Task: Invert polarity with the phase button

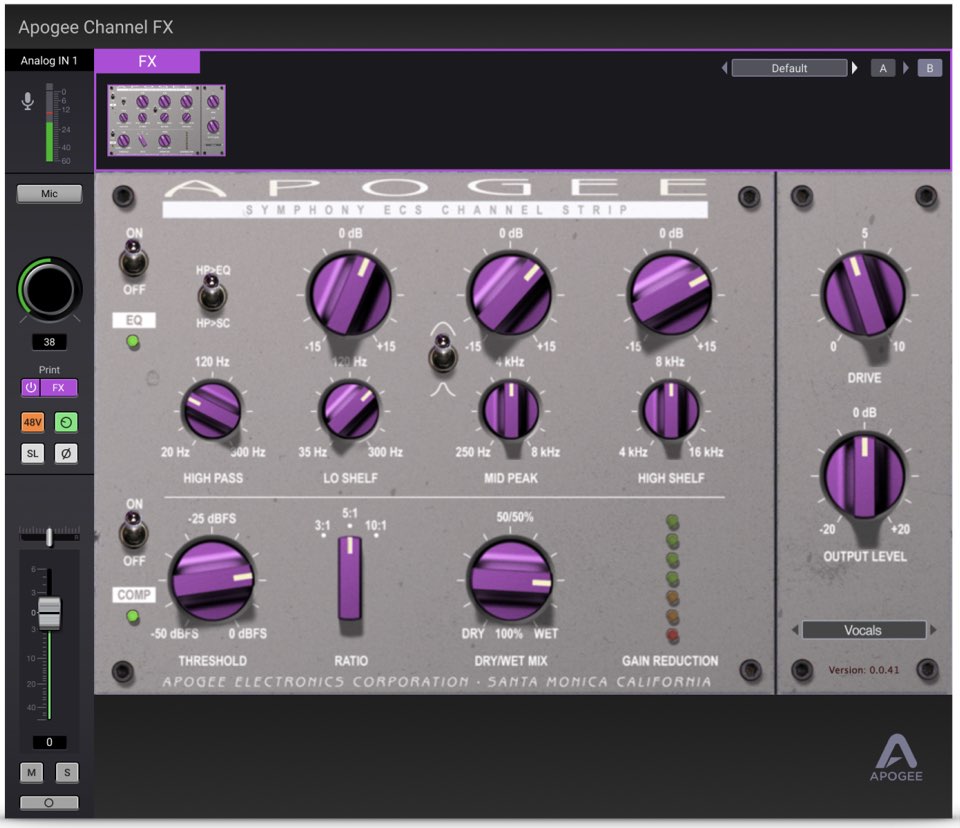Action: 66,454
